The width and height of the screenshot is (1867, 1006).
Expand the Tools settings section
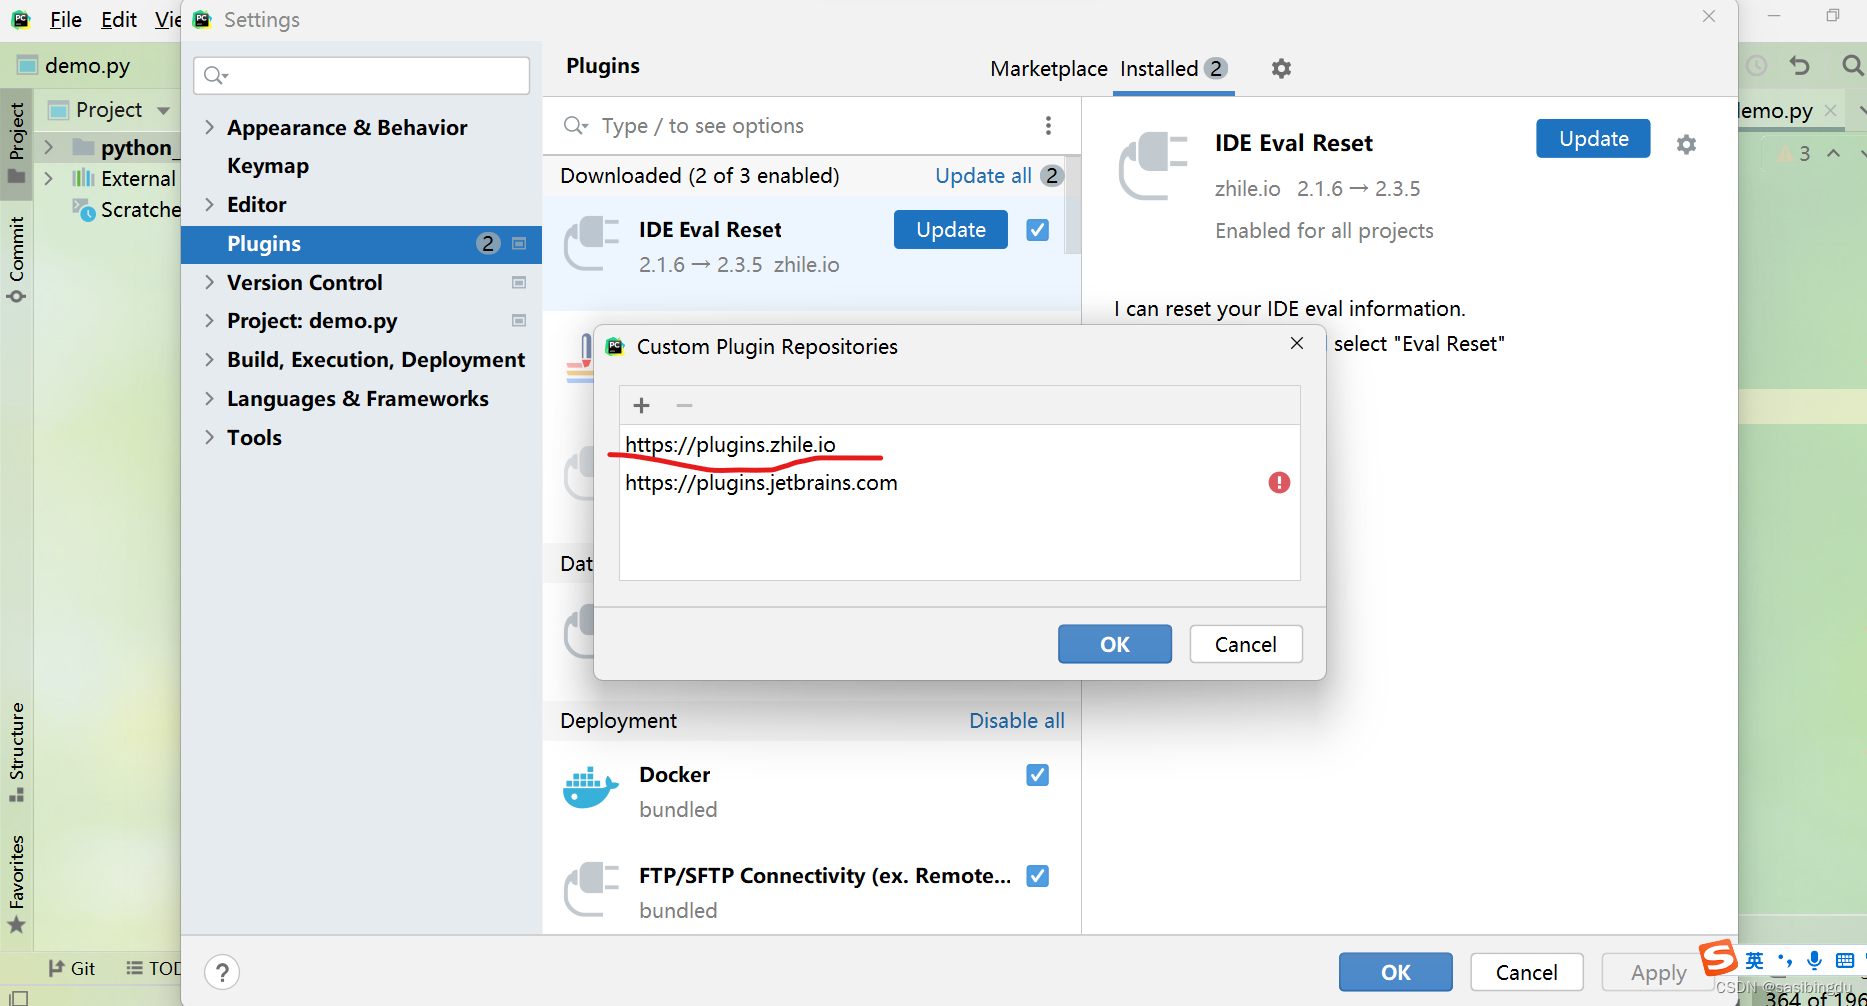point(209,437)
